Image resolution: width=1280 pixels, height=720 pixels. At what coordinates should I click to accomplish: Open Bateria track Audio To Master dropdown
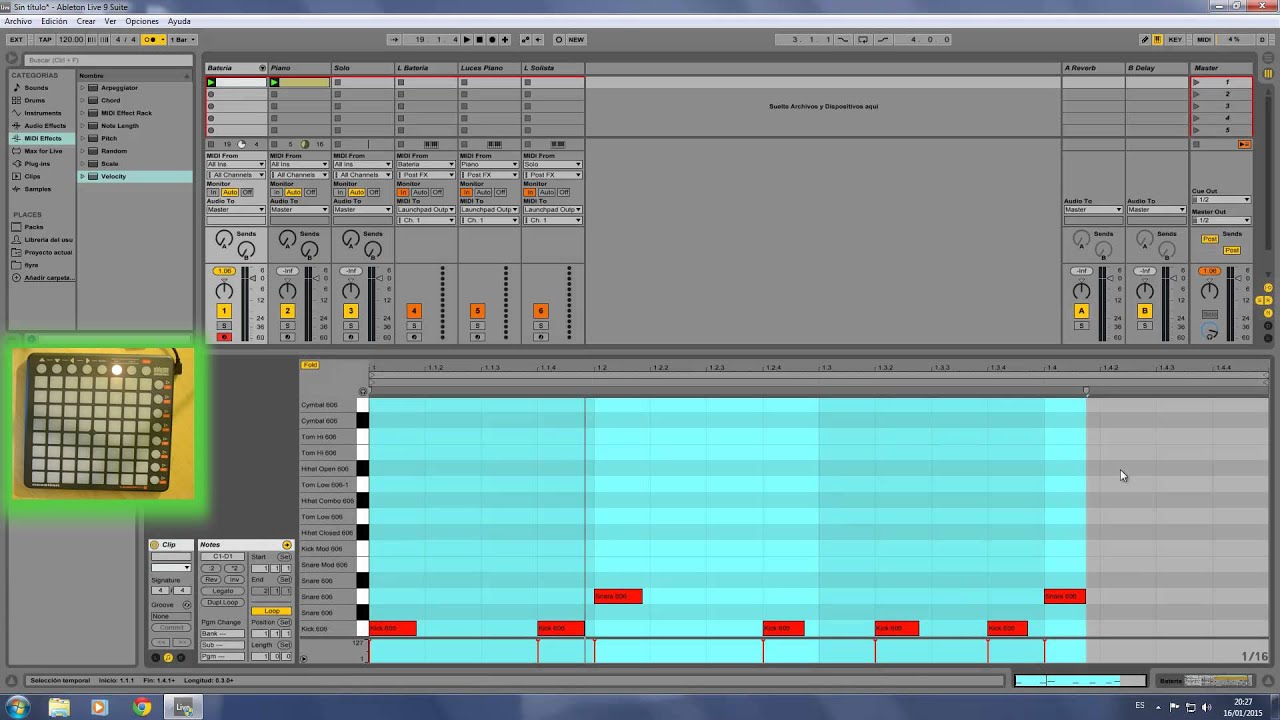click(236, 210)
